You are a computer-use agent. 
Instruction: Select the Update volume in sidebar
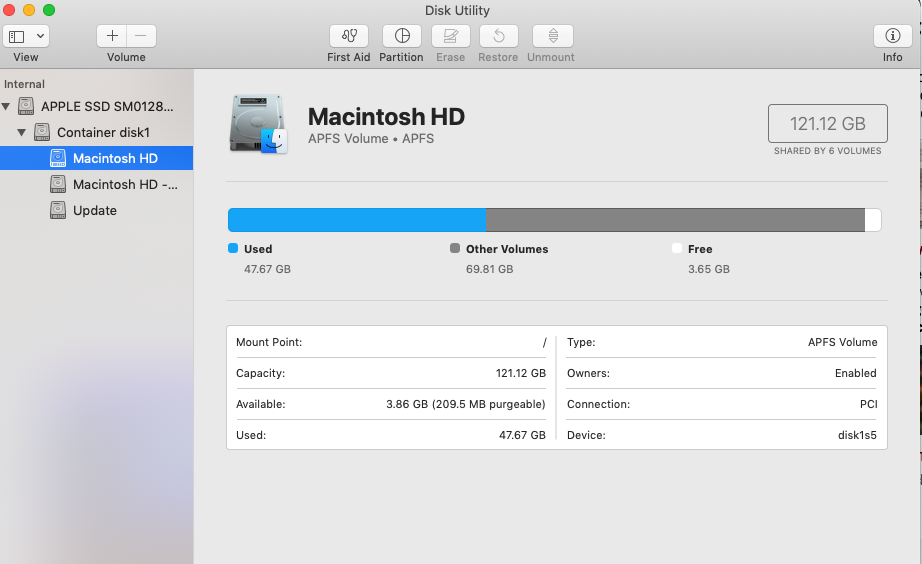(x=96, y=211)
